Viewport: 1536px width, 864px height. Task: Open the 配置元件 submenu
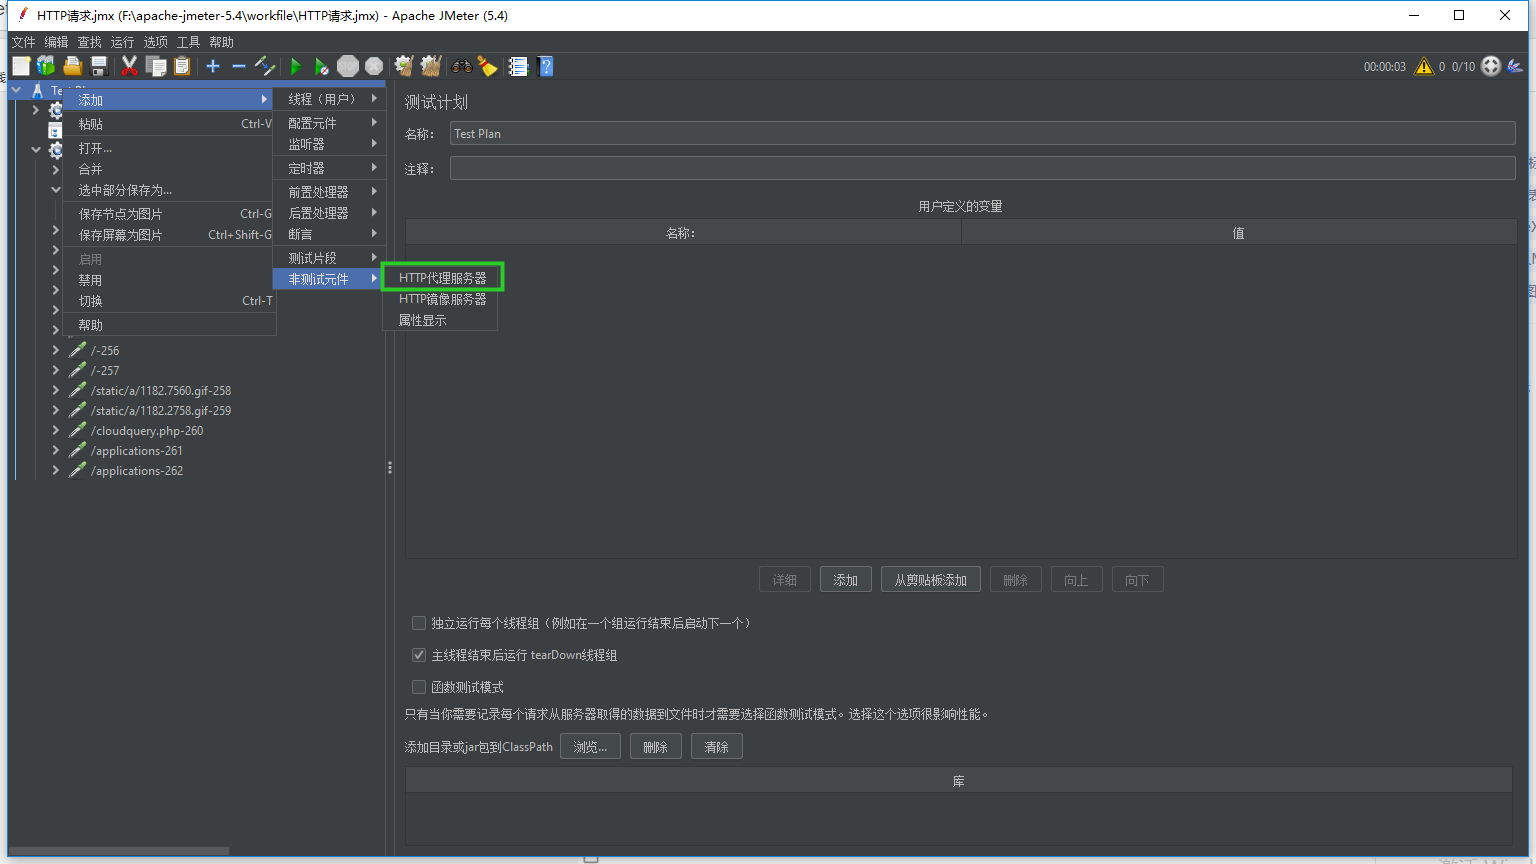coord(329,123)
